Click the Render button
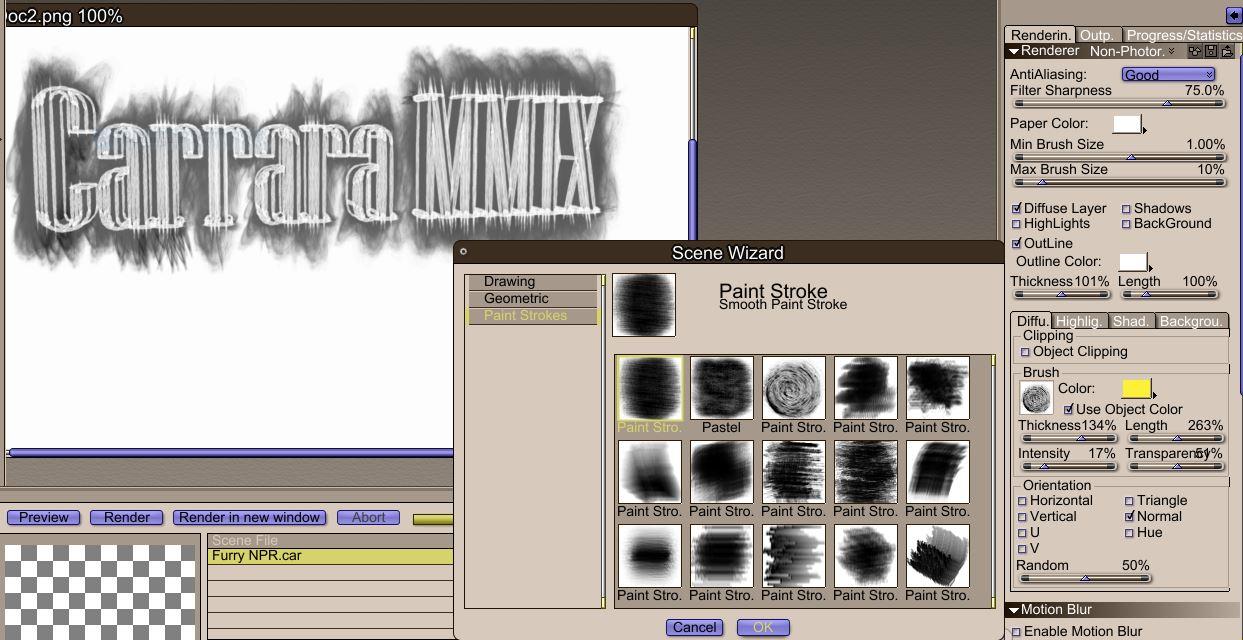Screen dimensions: 1243x640 pos(127,517)
